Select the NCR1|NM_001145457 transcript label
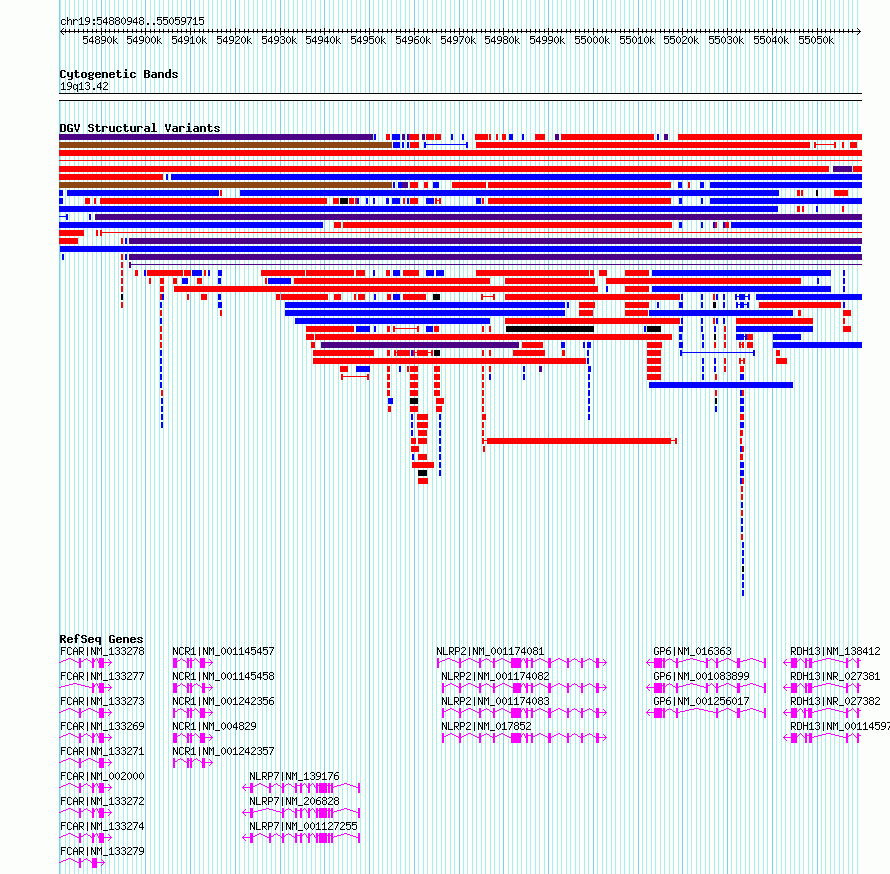This screenshot has height=874, width=890. click(x=223, y=652)
